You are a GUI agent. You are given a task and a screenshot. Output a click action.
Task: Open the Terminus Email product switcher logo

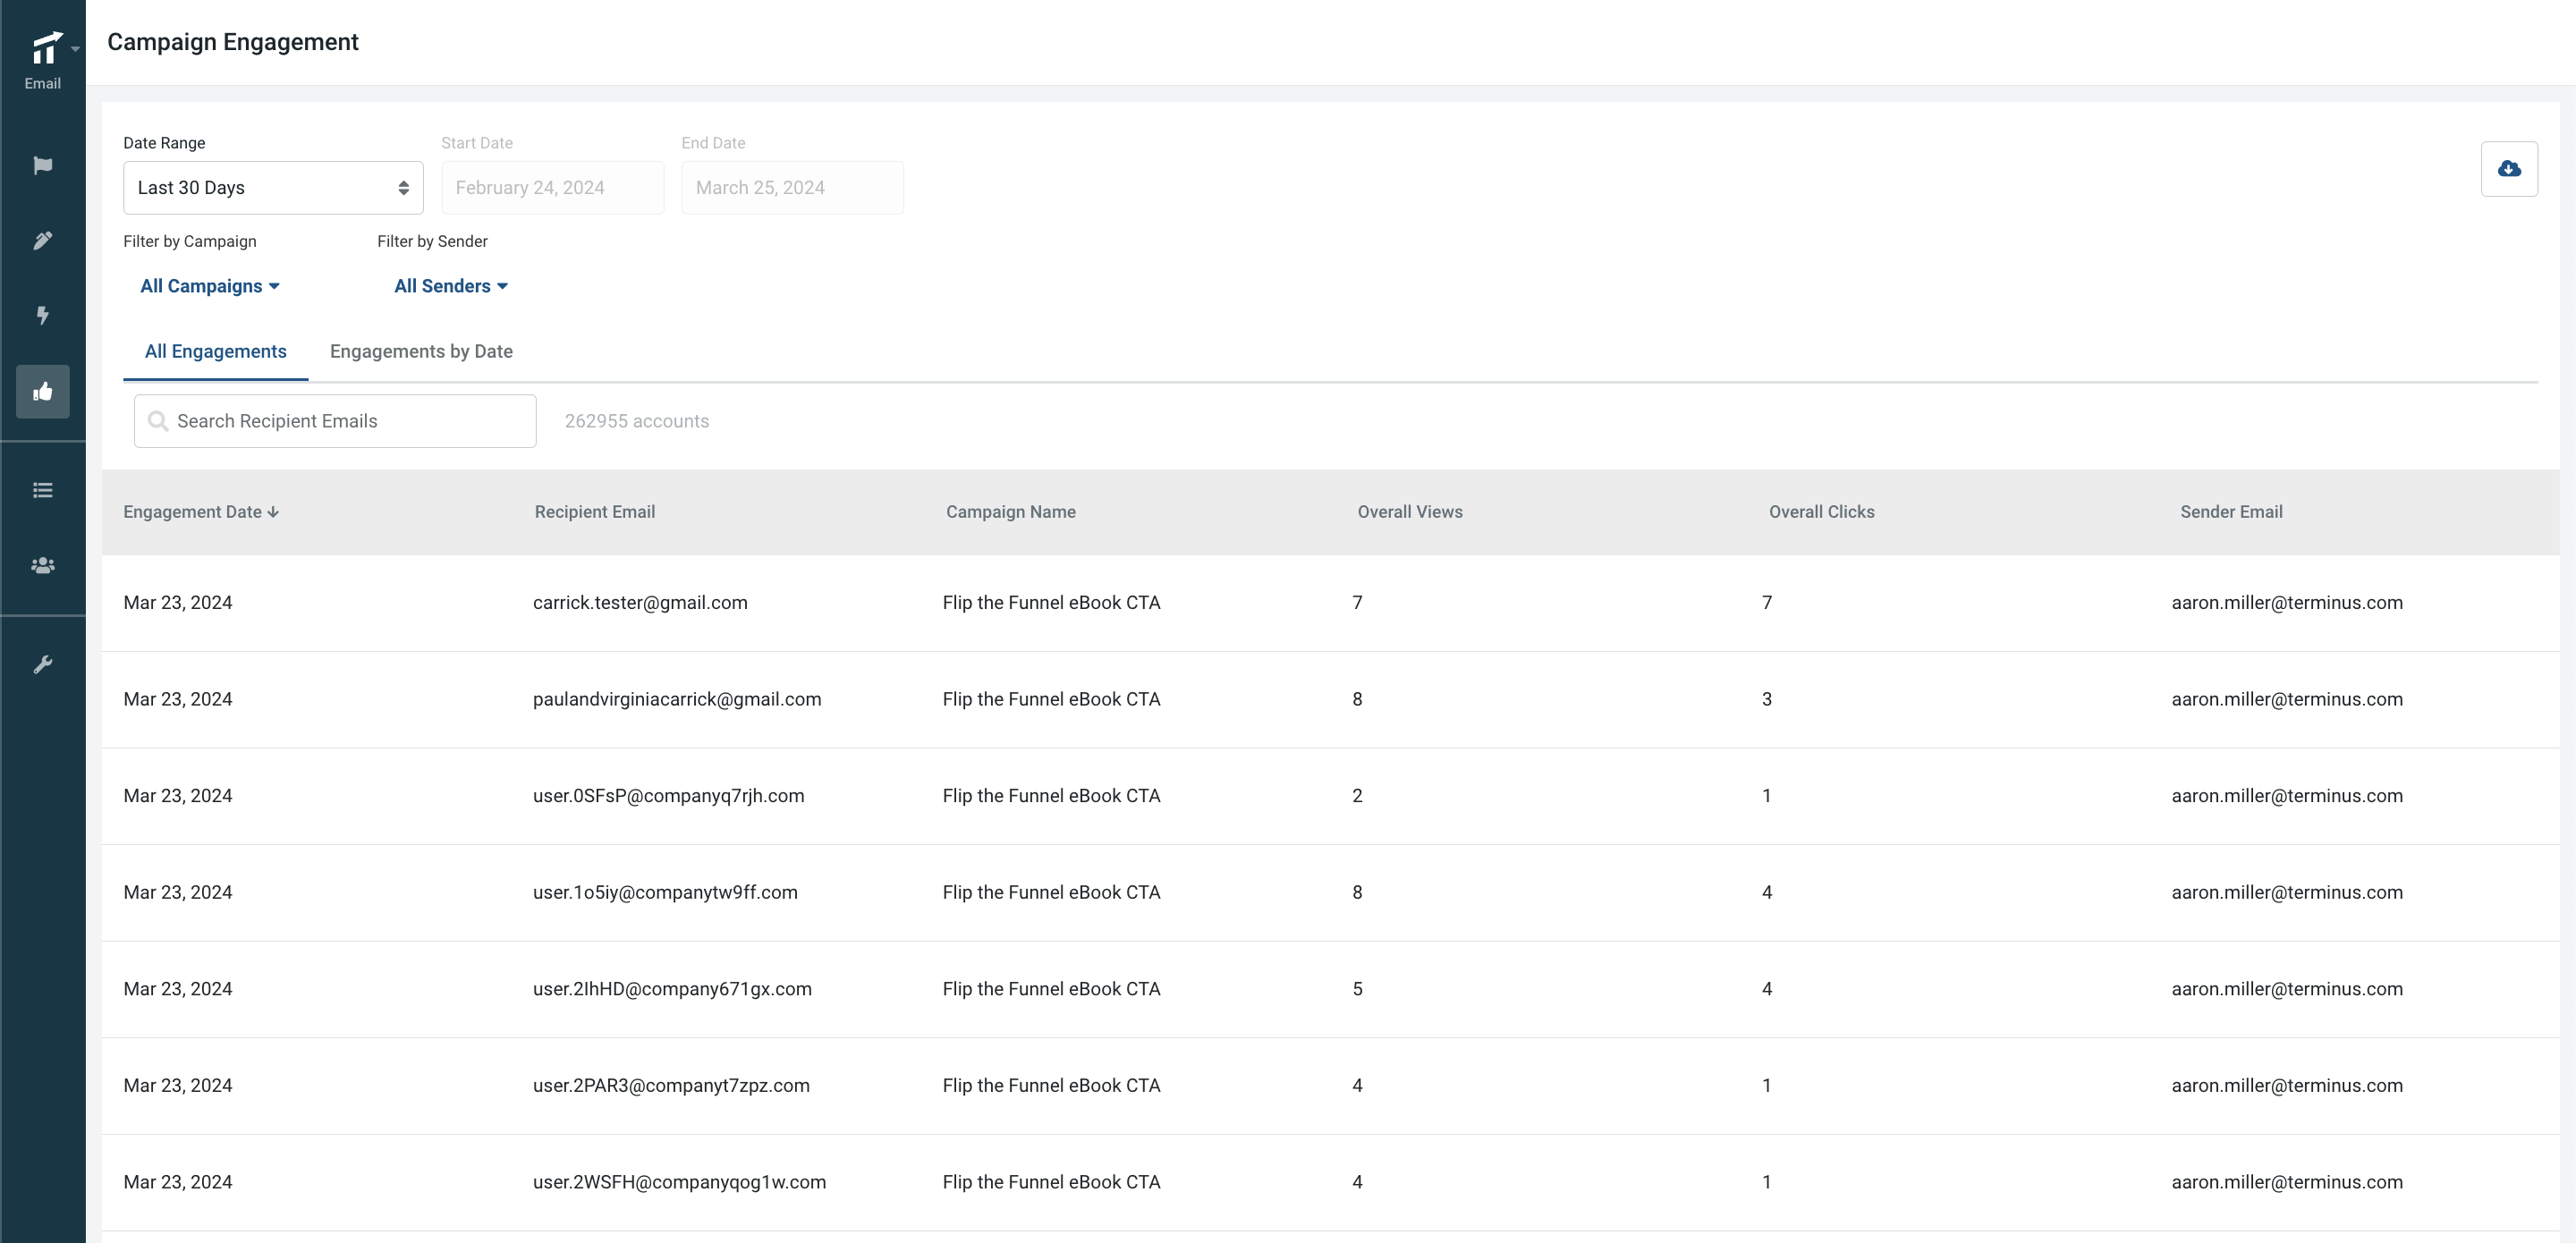coord(46,48)
